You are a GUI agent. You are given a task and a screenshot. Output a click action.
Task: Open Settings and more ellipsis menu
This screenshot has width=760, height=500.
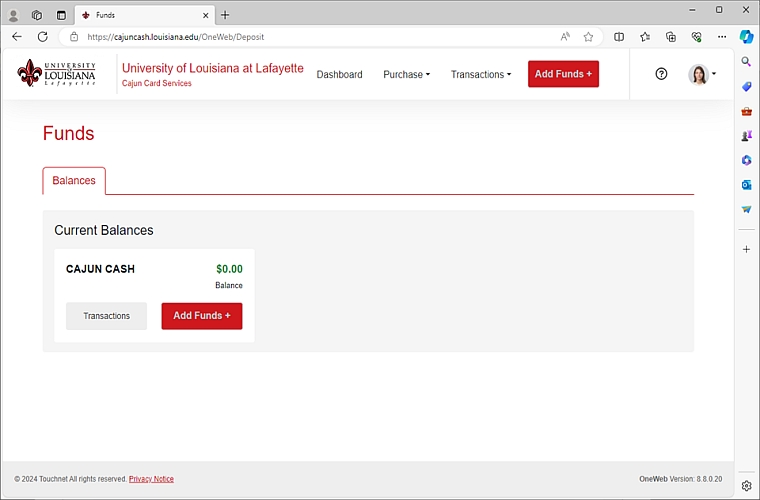tap(722, 37)
